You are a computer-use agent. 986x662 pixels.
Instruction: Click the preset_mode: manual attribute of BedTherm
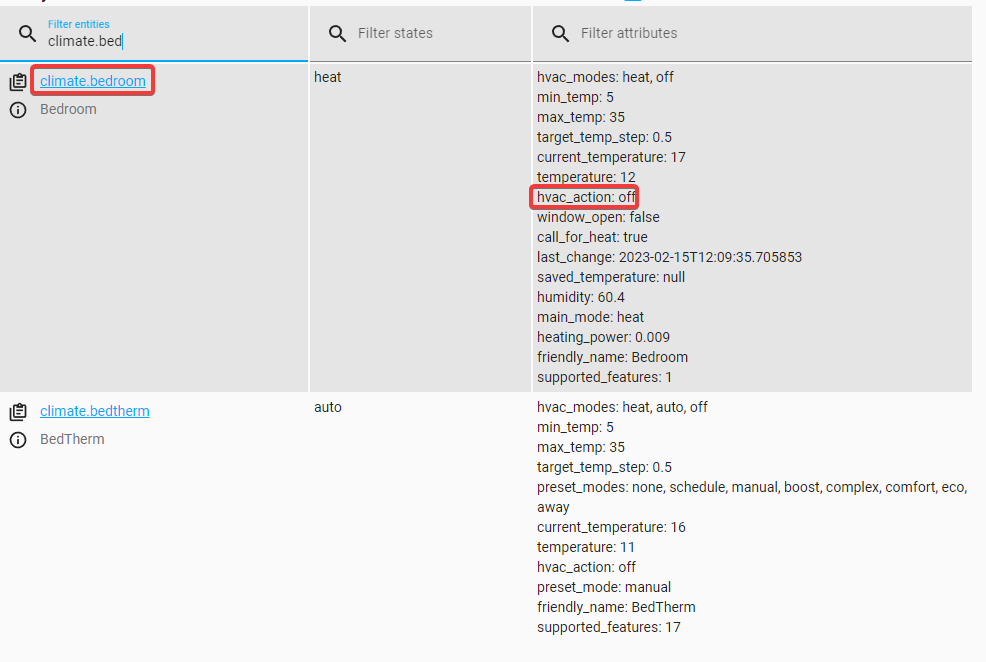tap(589, 586)
